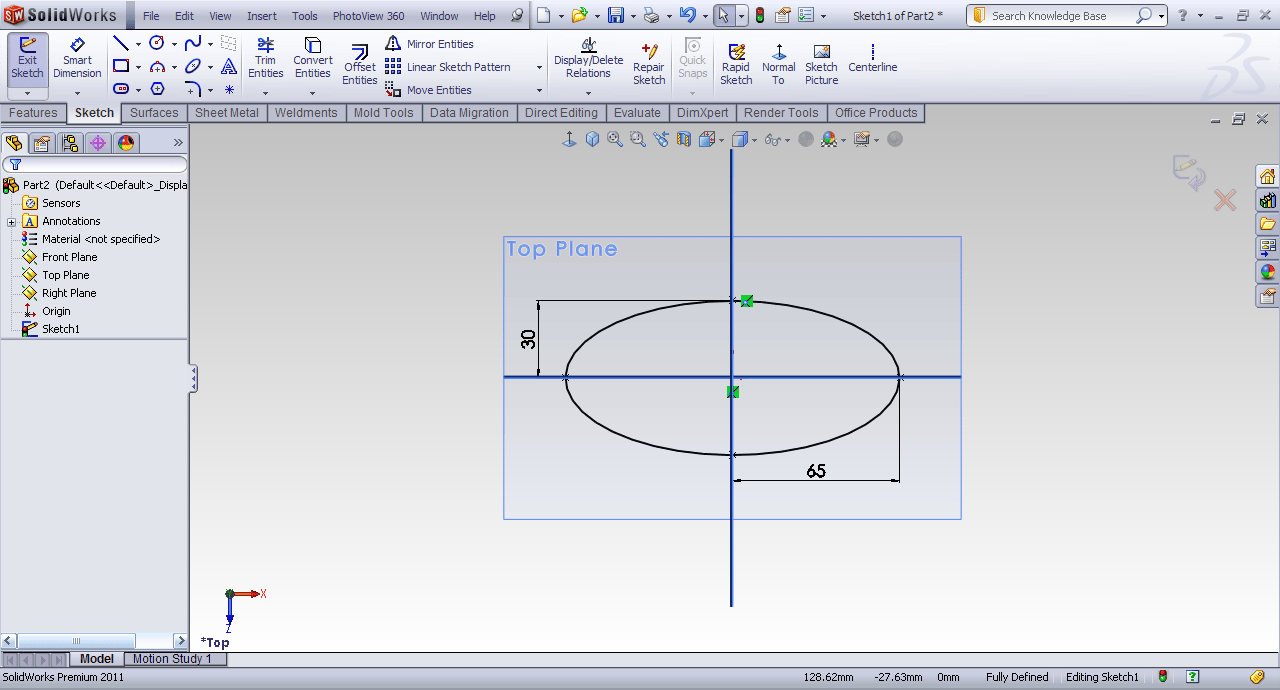Click the Smart Dimension tool
Viewport: 1280px width, 690px height.
[x=77, y=59]
